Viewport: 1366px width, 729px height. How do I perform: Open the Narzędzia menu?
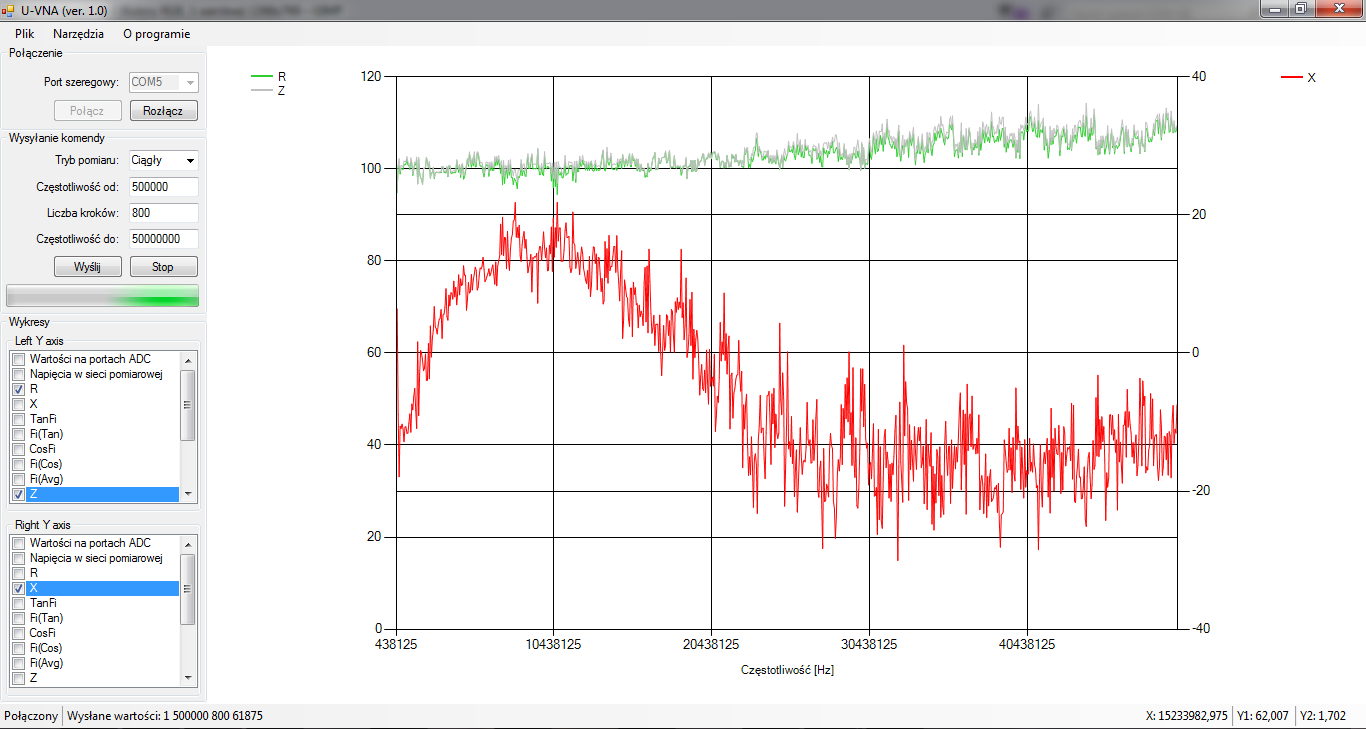click(x=78, y=33)
